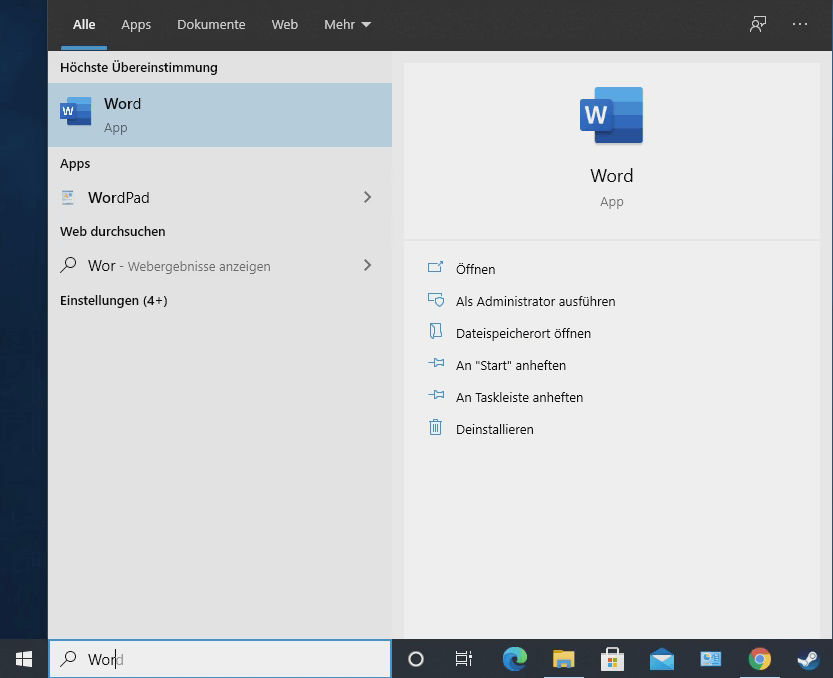Expand WordPad result with chevron arrow

click(x=367, y=197)
